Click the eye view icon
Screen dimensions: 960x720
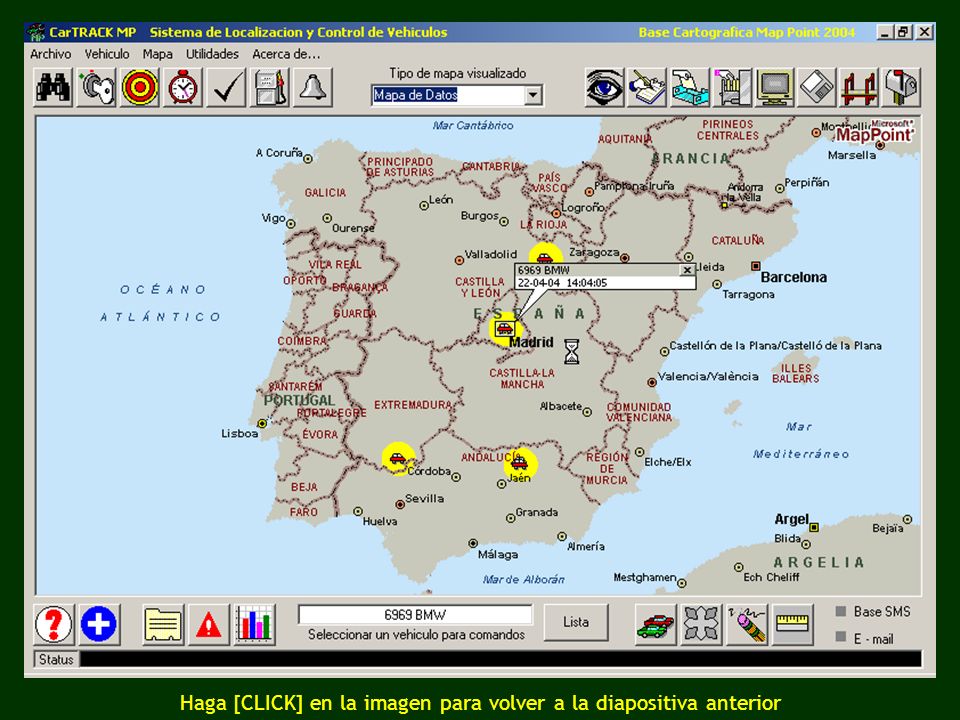point(604,88)
